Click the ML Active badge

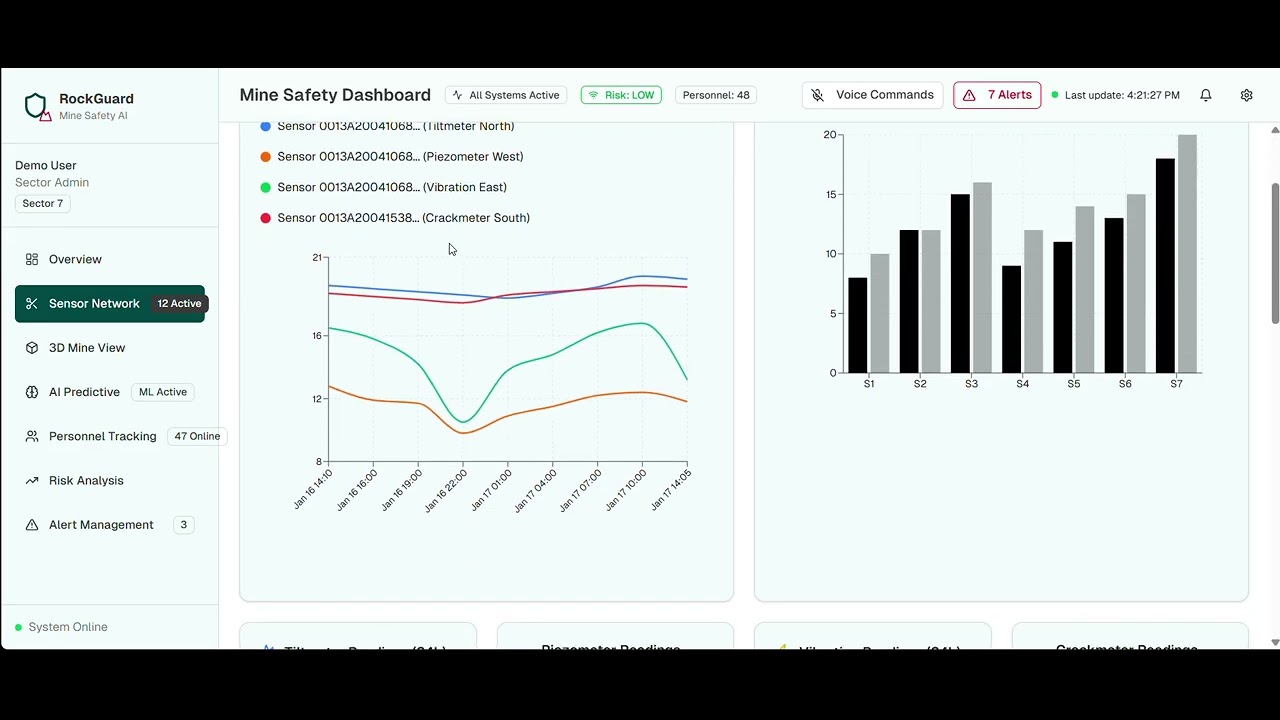(x=163, y=392)
